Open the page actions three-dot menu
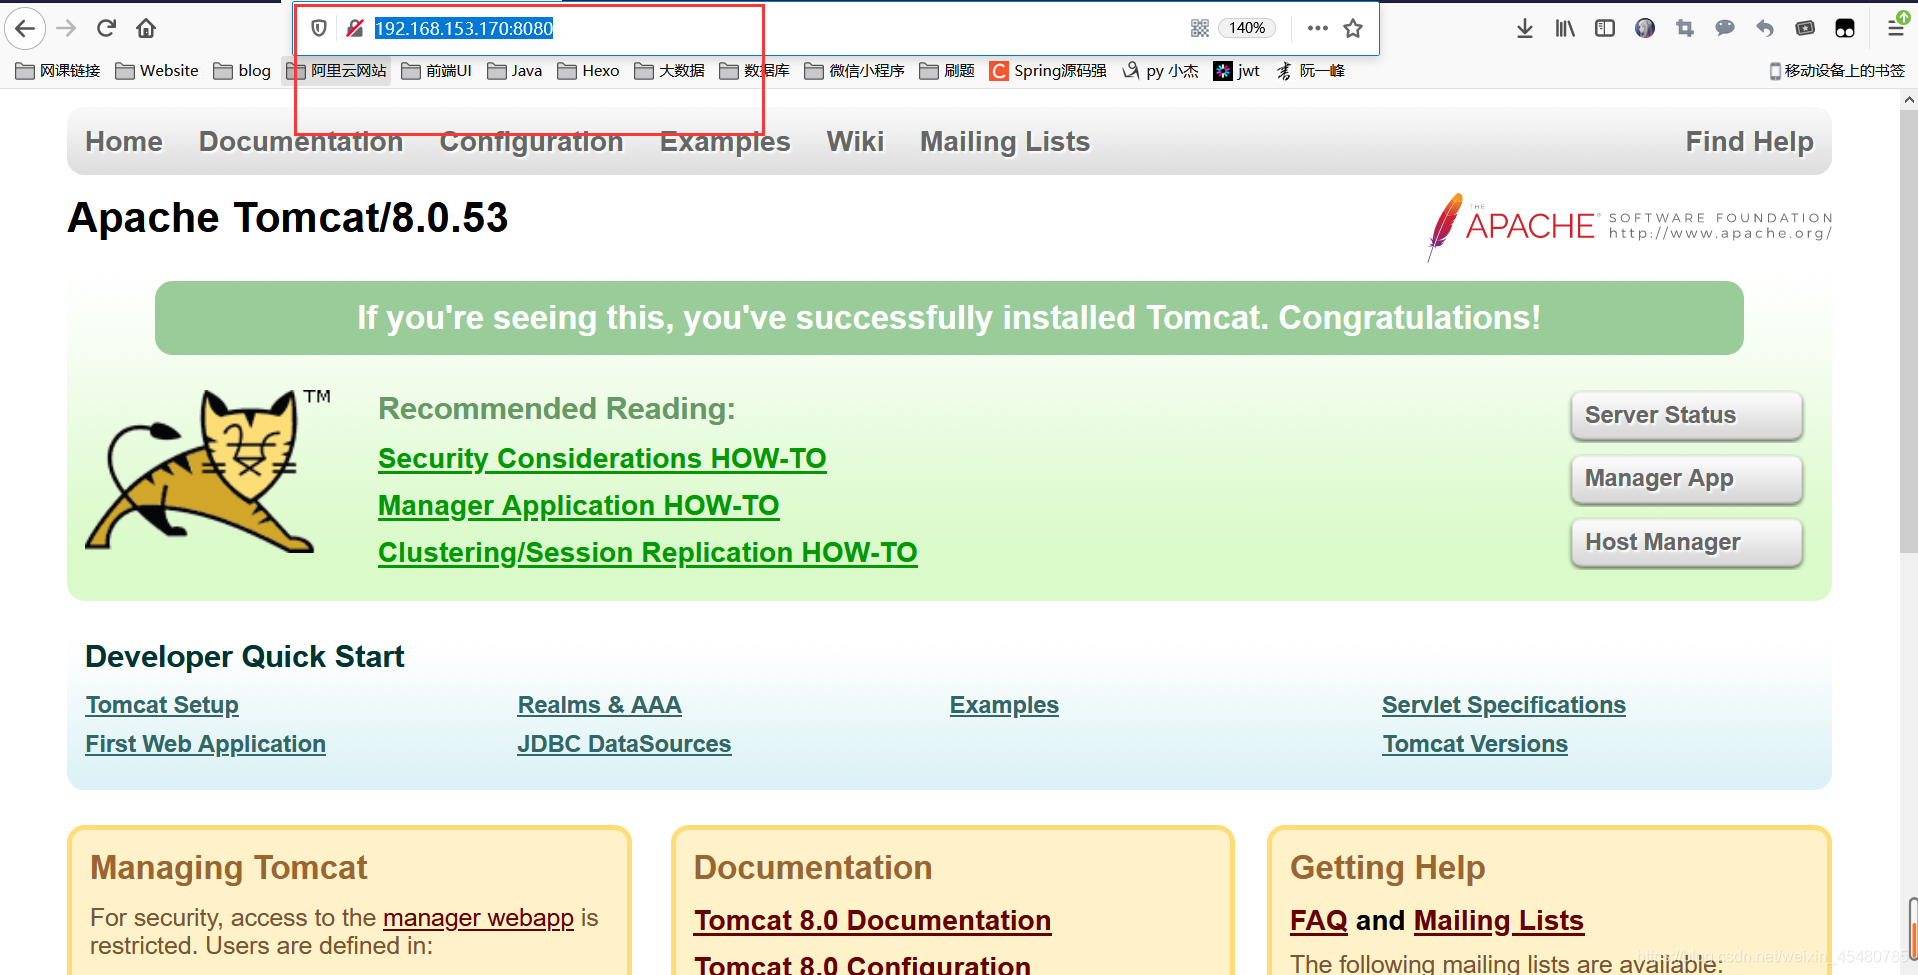Image resolution: width=1918 pixels, height=975 pixels. (1318, 28)
